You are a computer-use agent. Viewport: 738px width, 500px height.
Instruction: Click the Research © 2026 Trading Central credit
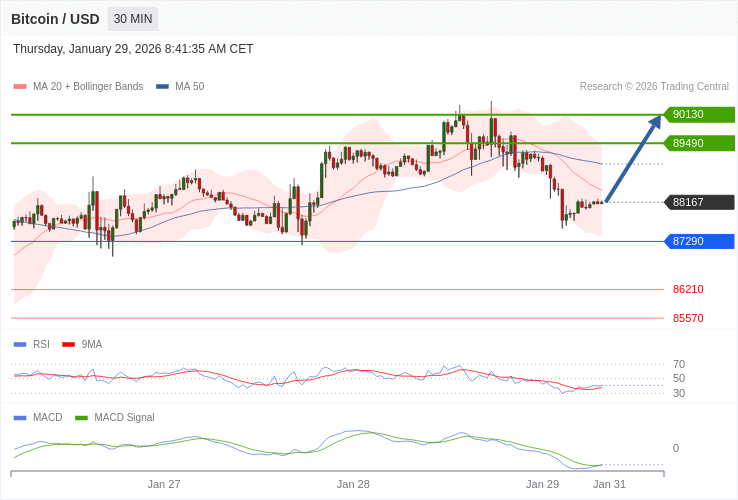pyautogui.click(x=654, y=87)
